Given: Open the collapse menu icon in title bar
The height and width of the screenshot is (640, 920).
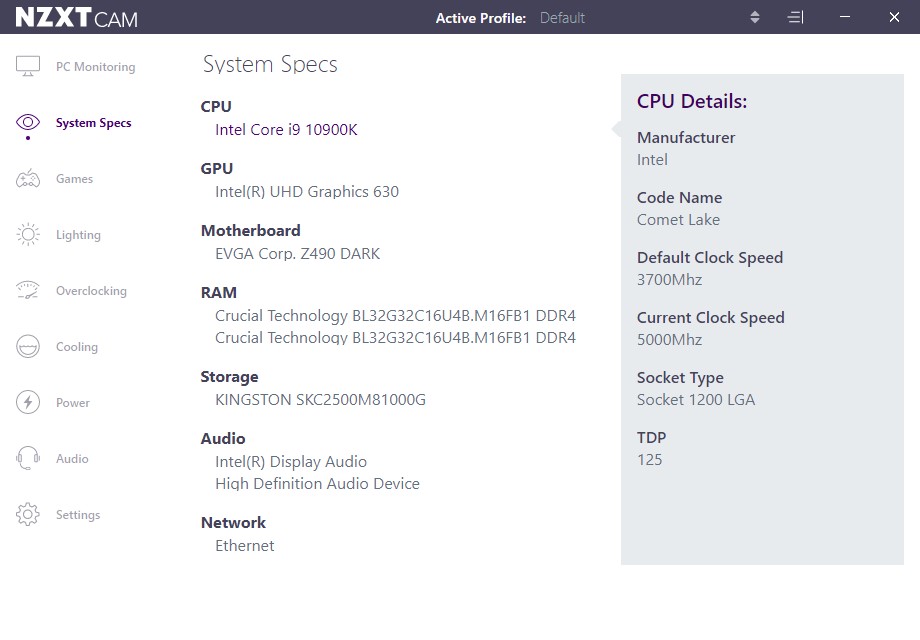Looking at the screenshot, I should pyautogui.click(x=795, y=18).
